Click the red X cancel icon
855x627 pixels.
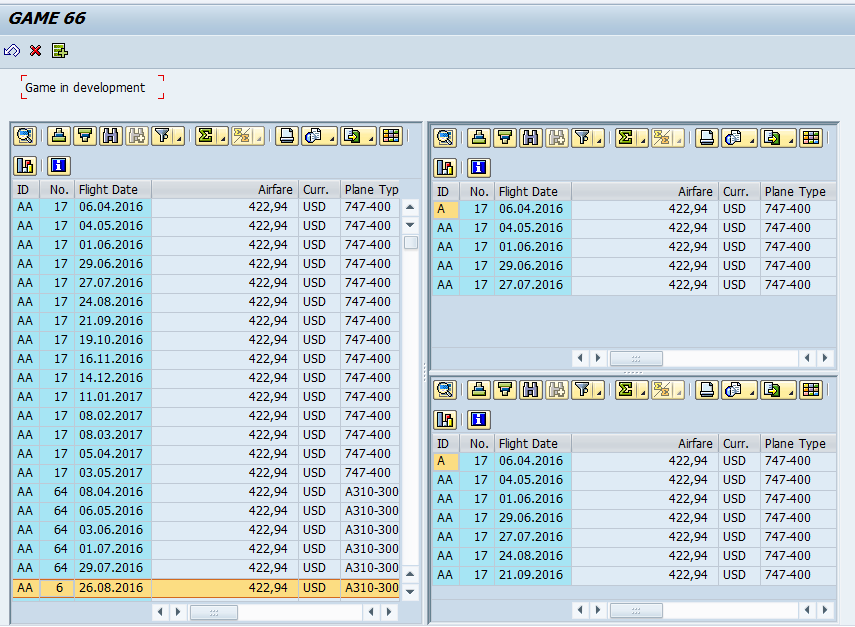pos(35,51)
